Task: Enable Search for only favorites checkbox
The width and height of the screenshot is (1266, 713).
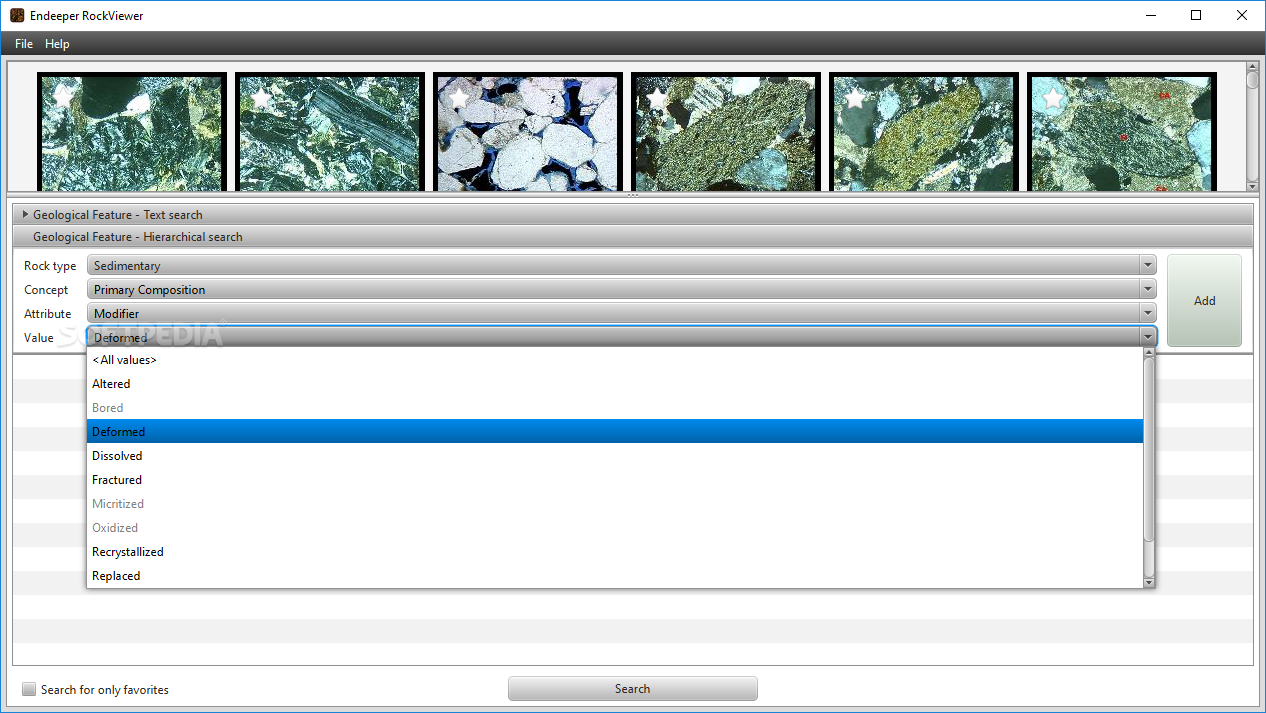Action: point(29,689)
